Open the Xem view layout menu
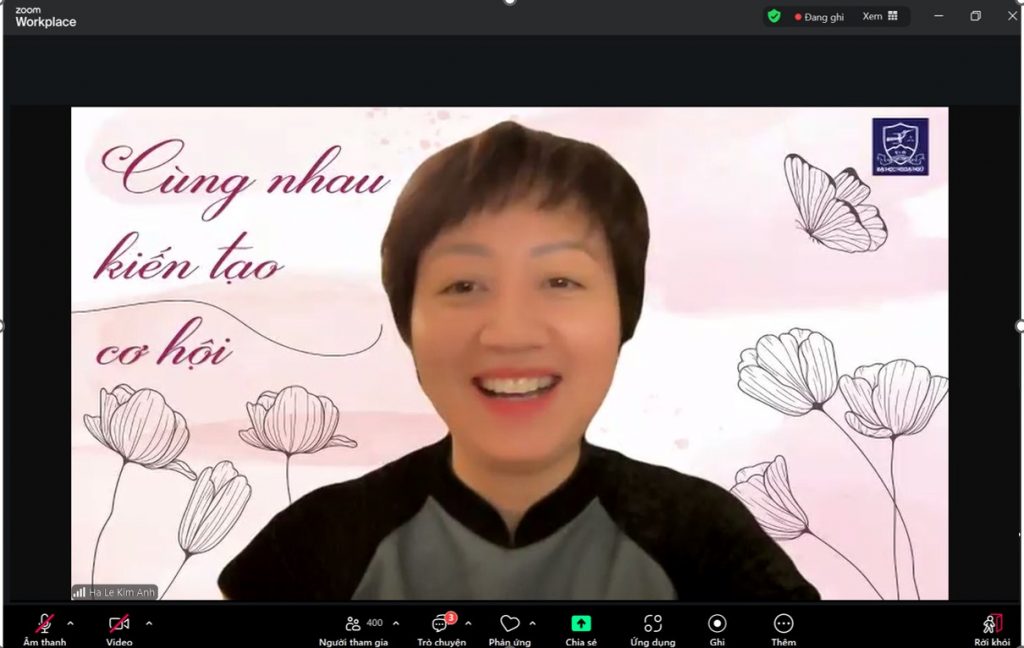This screenshot has width=1024, height=648. [x=880, y=16]
